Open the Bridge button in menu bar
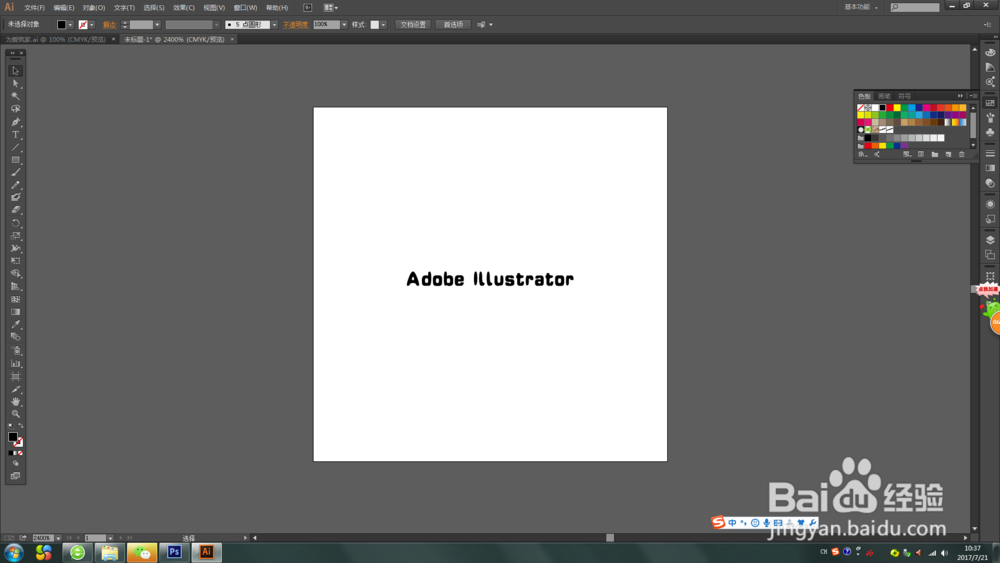 (x=307, y=8)
